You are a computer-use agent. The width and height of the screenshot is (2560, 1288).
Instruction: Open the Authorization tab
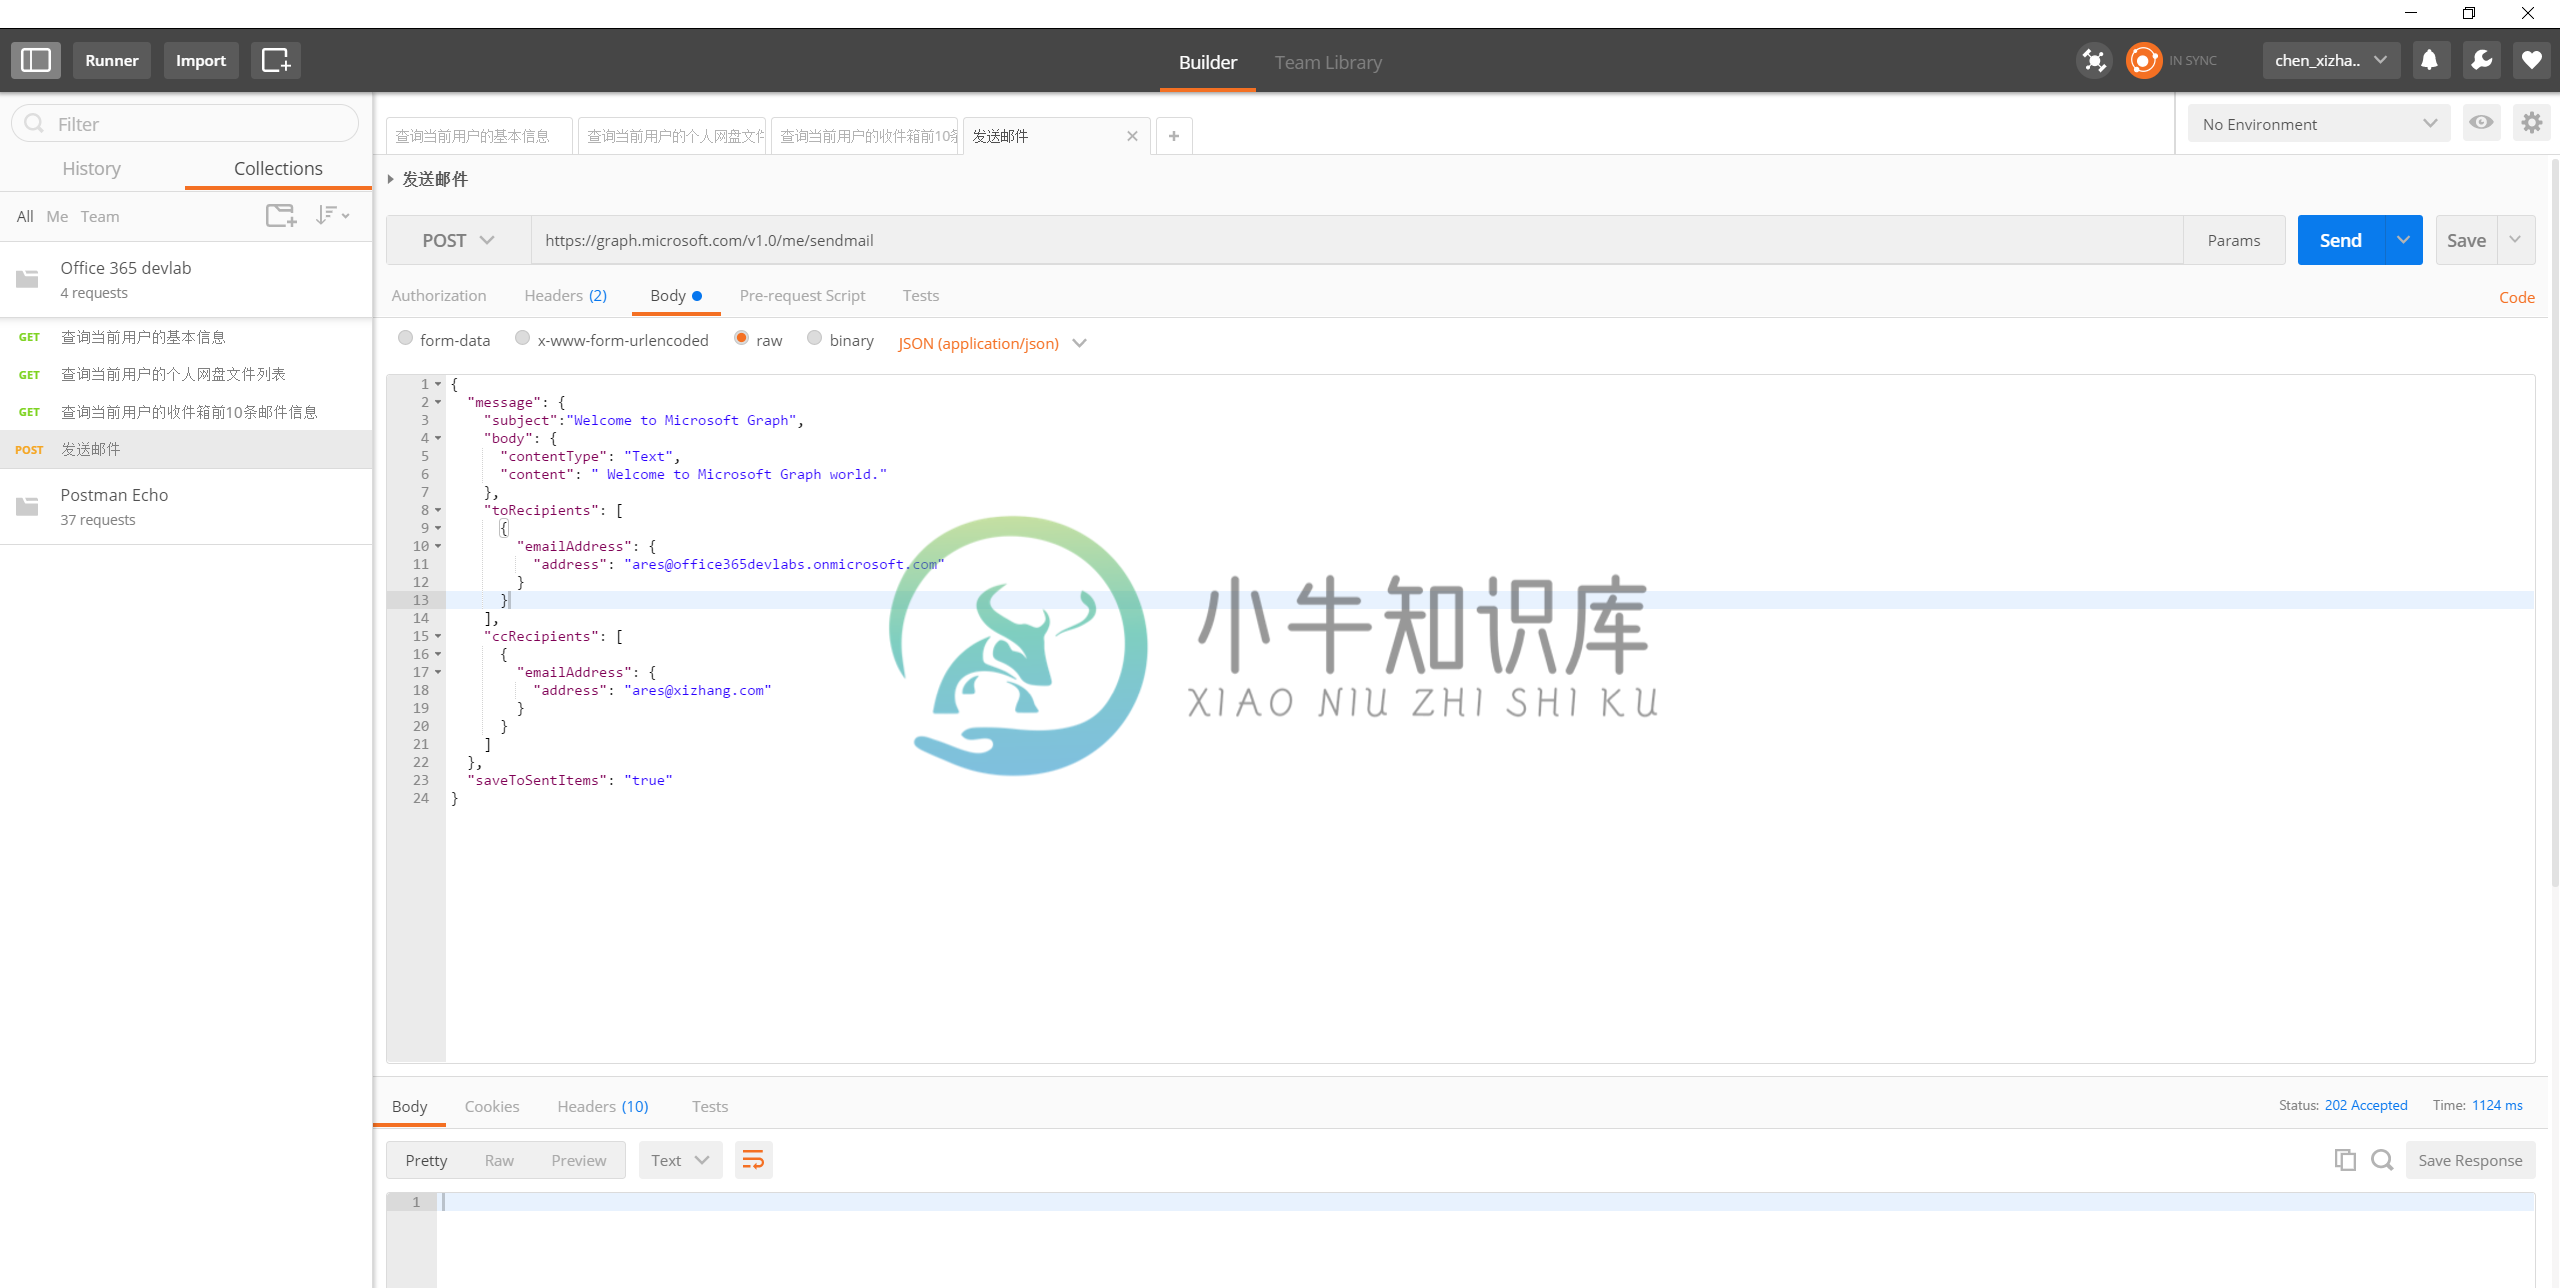[439, 295]
